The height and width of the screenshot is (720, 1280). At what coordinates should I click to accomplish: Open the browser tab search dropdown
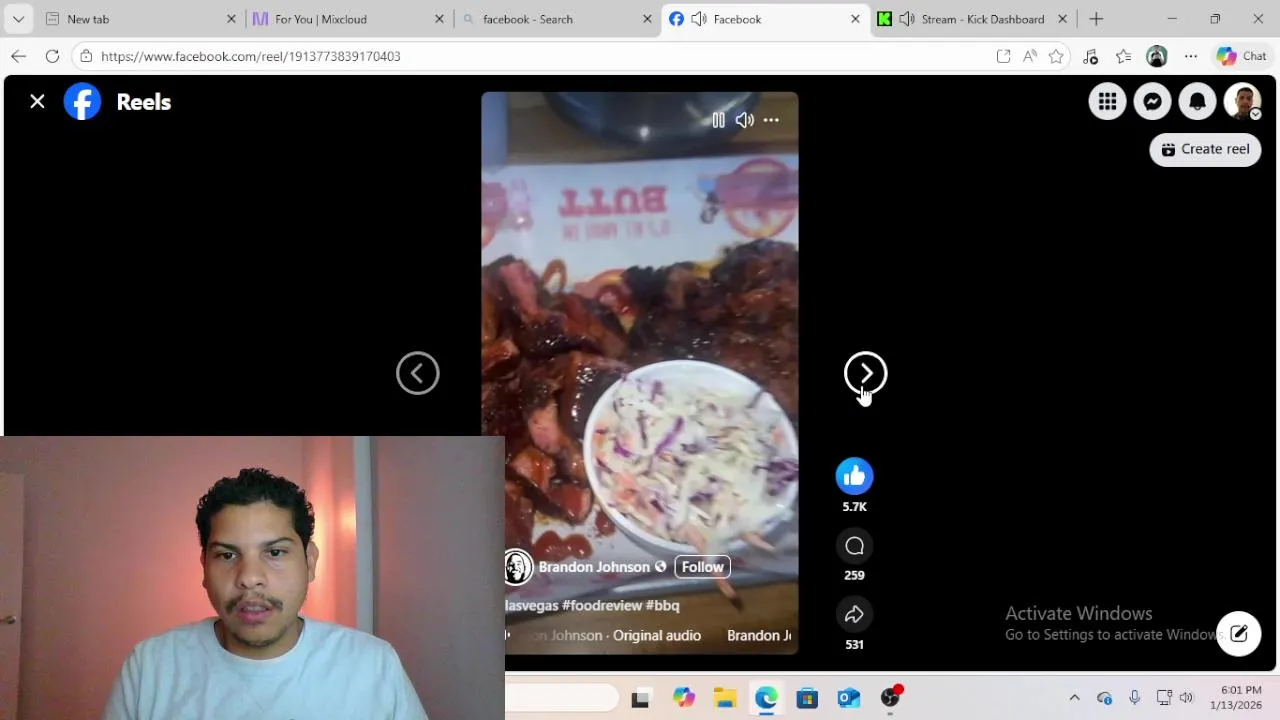tap(18, 19)
